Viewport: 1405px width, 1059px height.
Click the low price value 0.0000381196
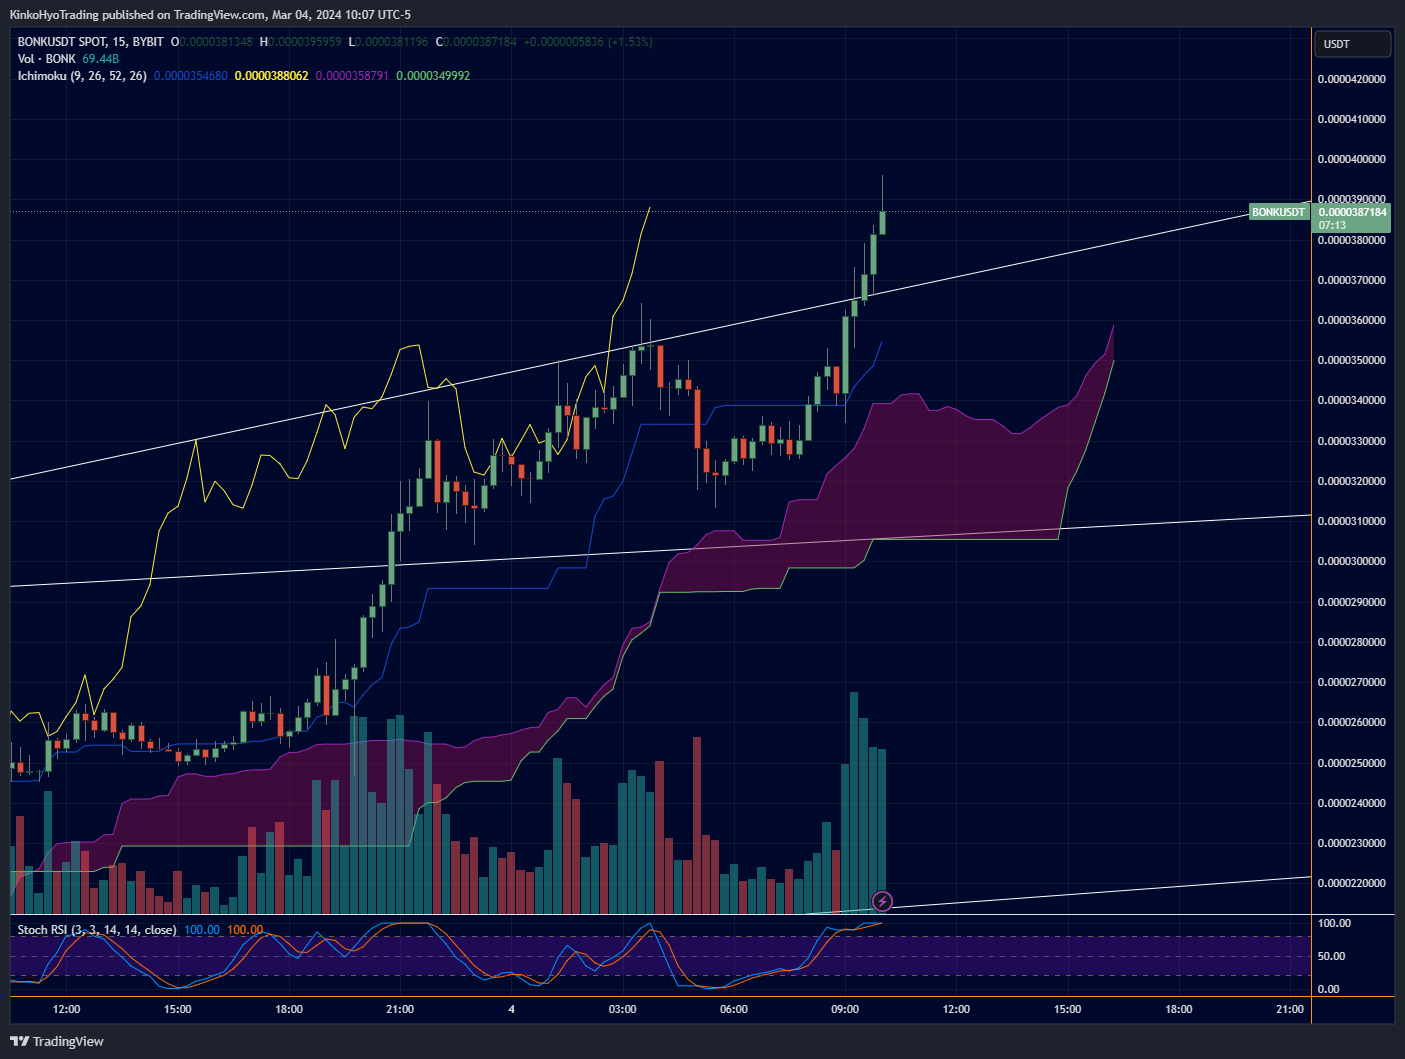pos(392,42)
